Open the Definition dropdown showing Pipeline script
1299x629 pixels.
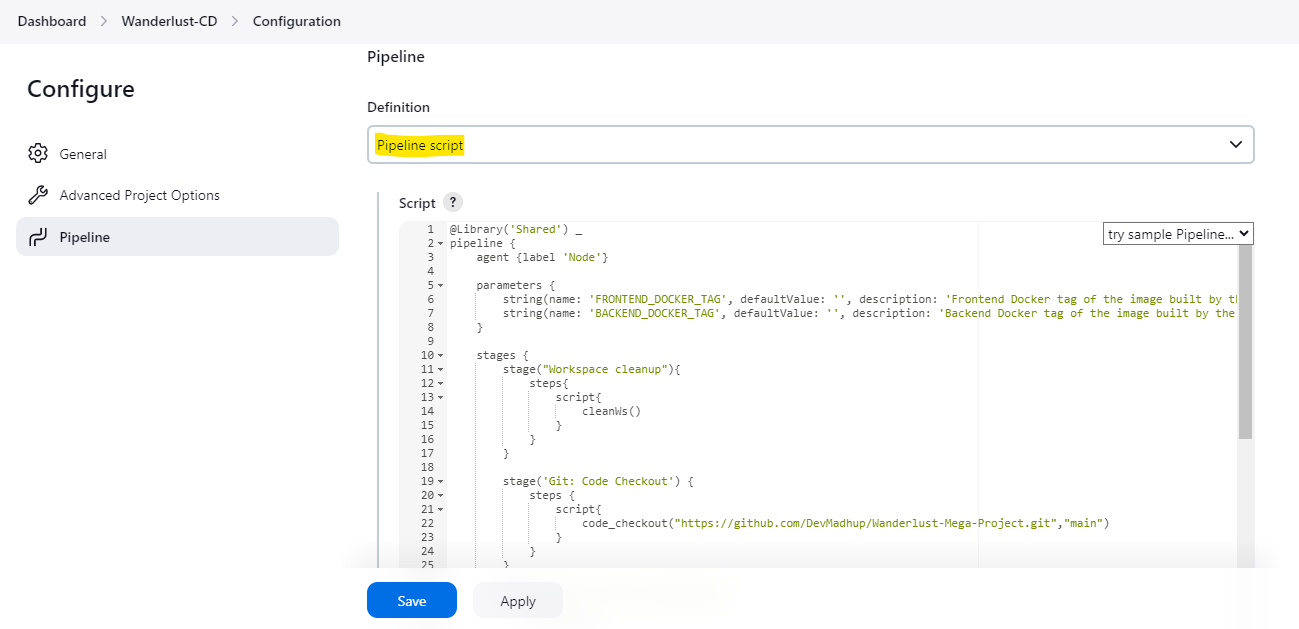[x=810, y=145]
